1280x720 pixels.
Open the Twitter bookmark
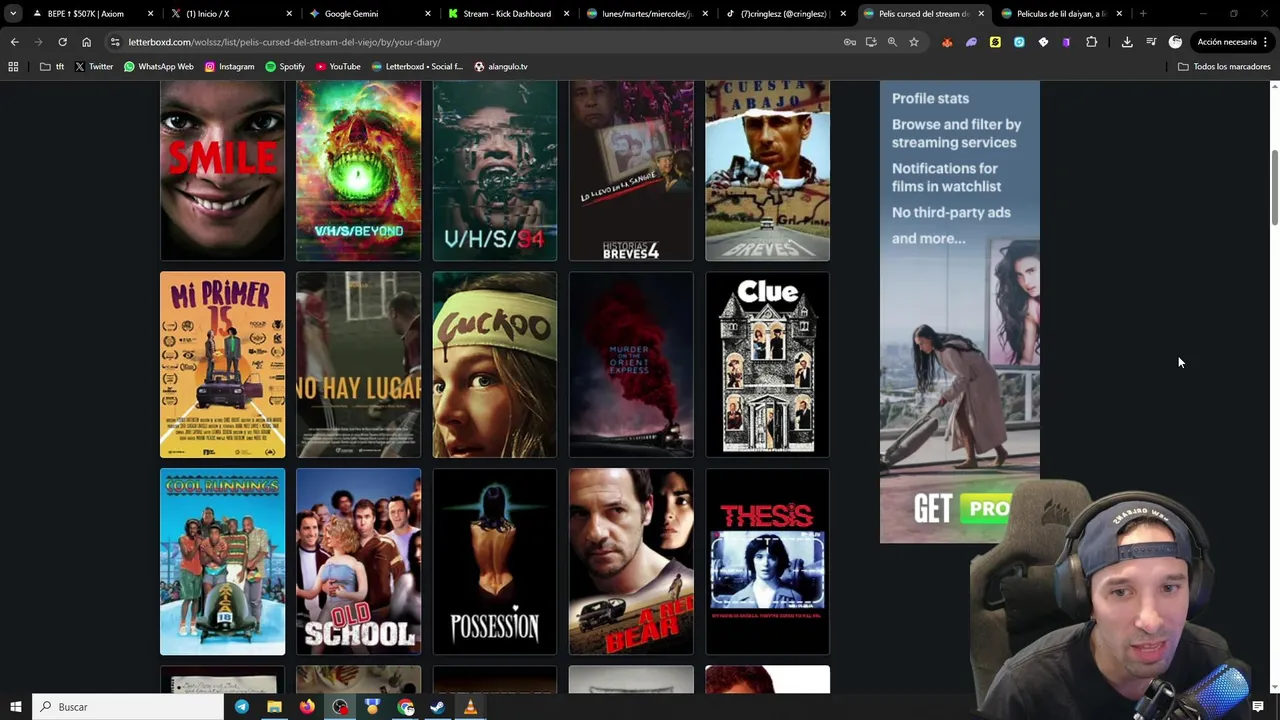coord(94,66)
